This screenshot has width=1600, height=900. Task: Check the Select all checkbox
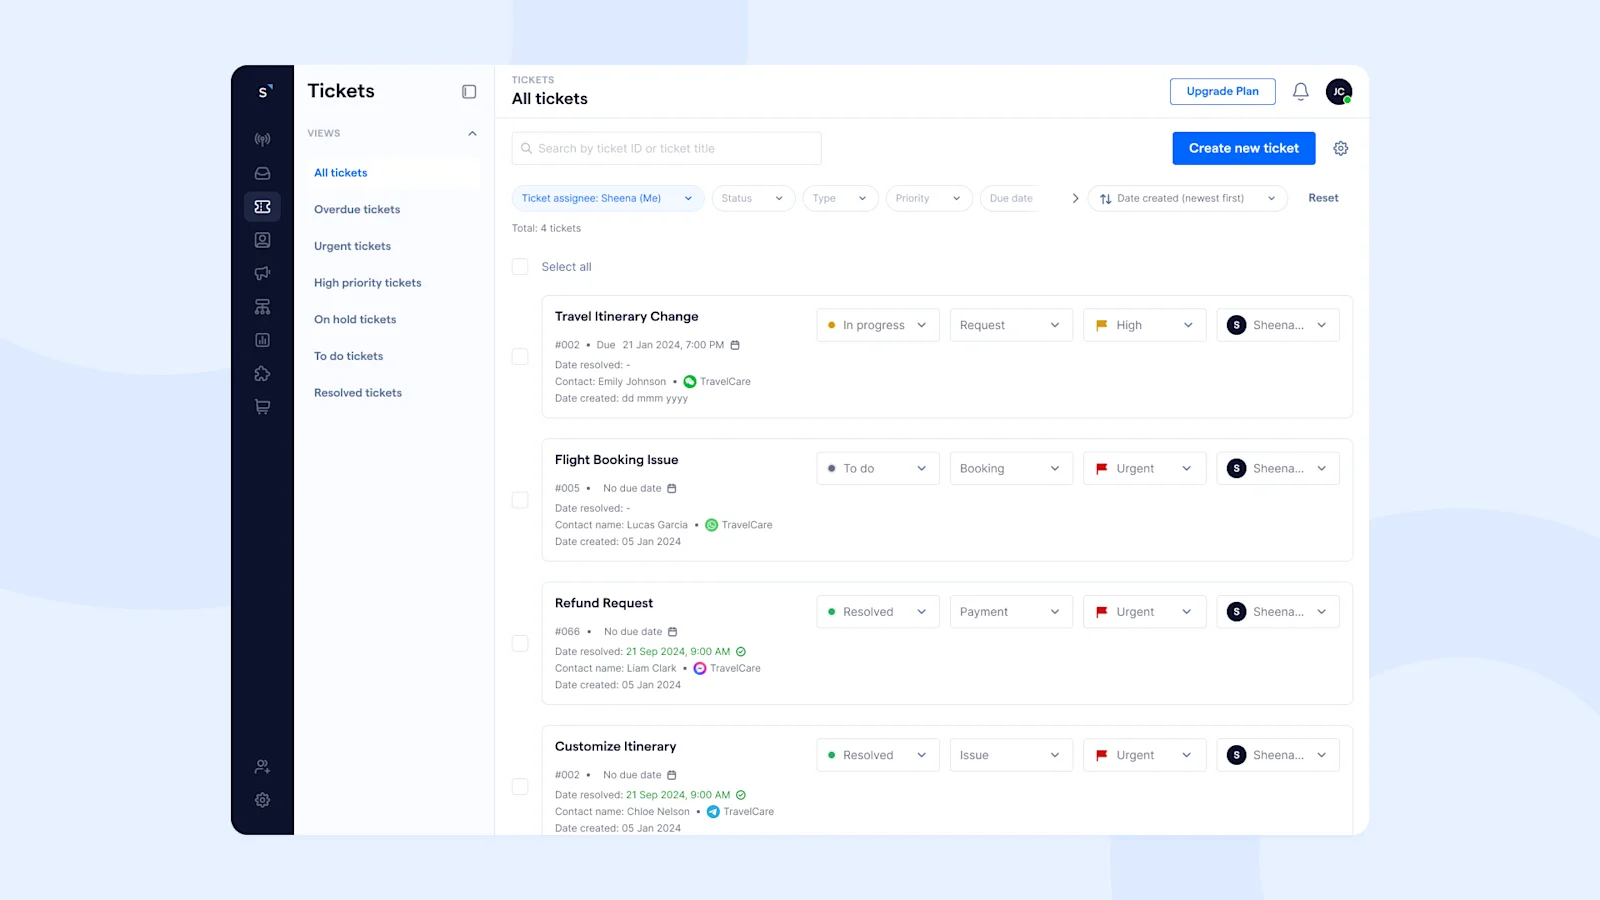pyautogui.click(x=520, y=266)
